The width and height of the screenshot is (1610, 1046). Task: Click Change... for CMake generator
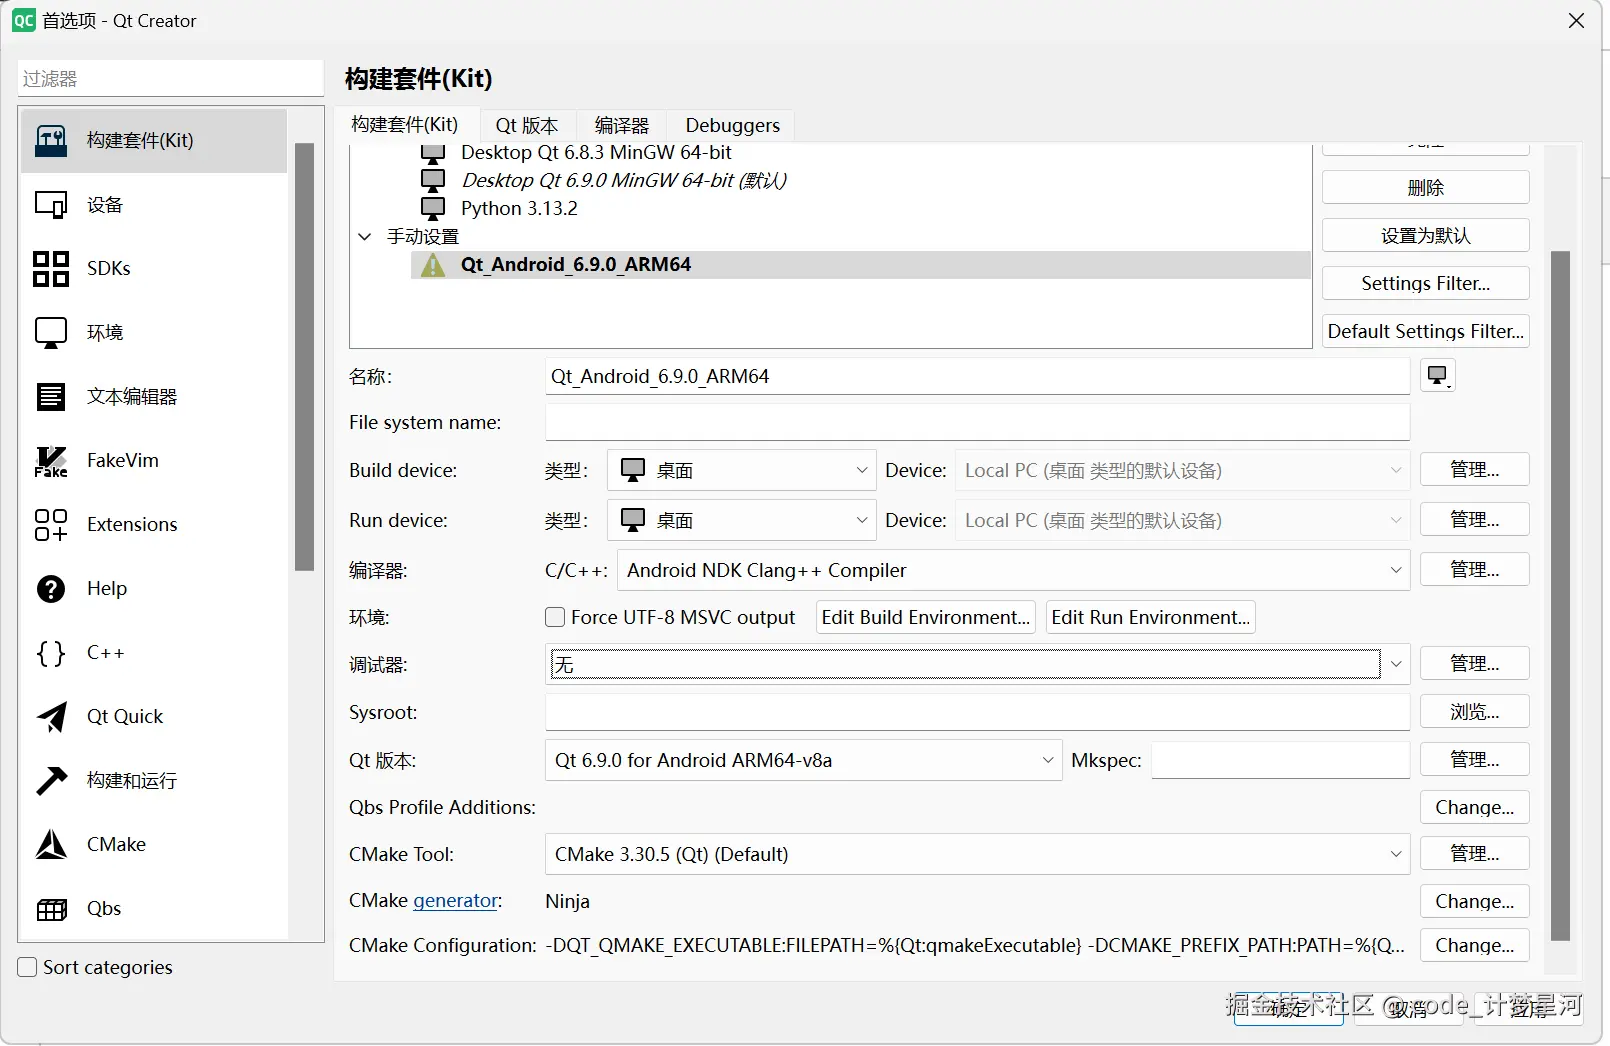click(x=1475, y=901)
